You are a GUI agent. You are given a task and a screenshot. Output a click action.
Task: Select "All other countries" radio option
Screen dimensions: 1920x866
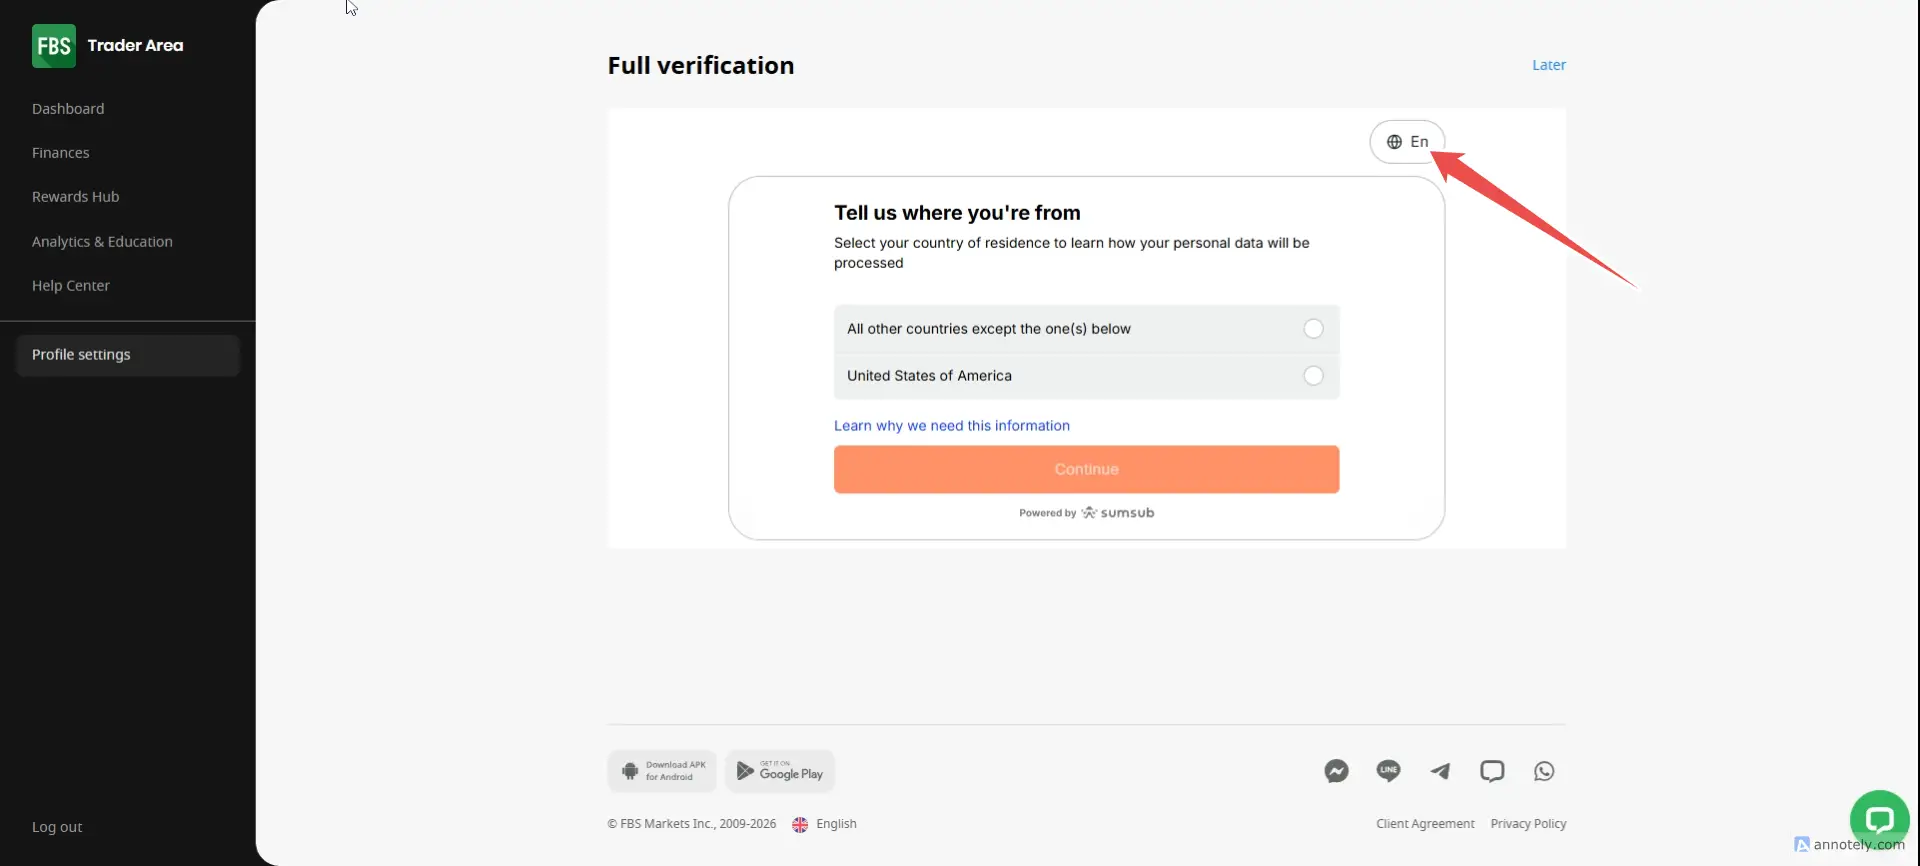pyautogui.click(x=1313, y=329)
